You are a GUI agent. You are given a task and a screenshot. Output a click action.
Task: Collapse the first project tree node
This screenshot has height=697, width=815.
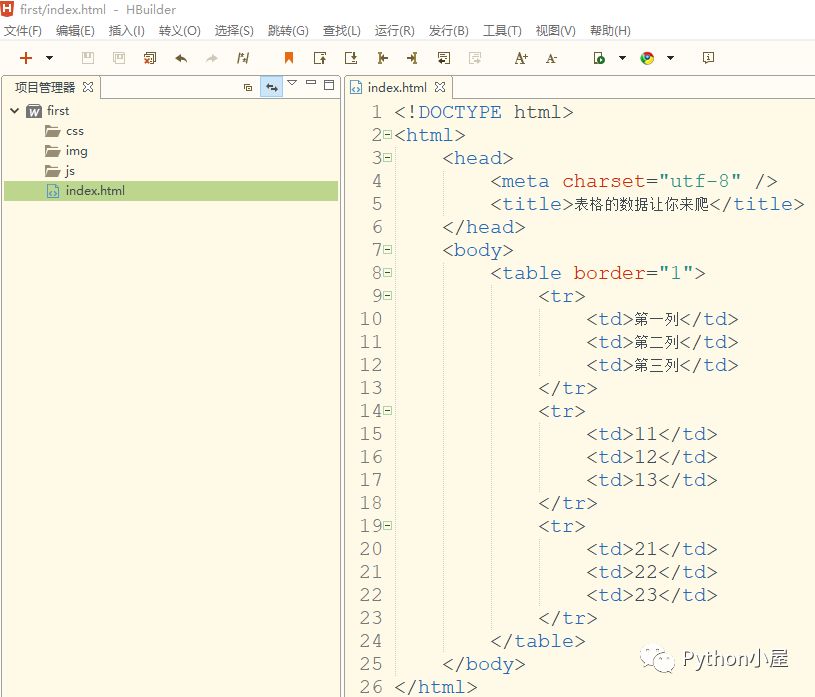point(15,111)
